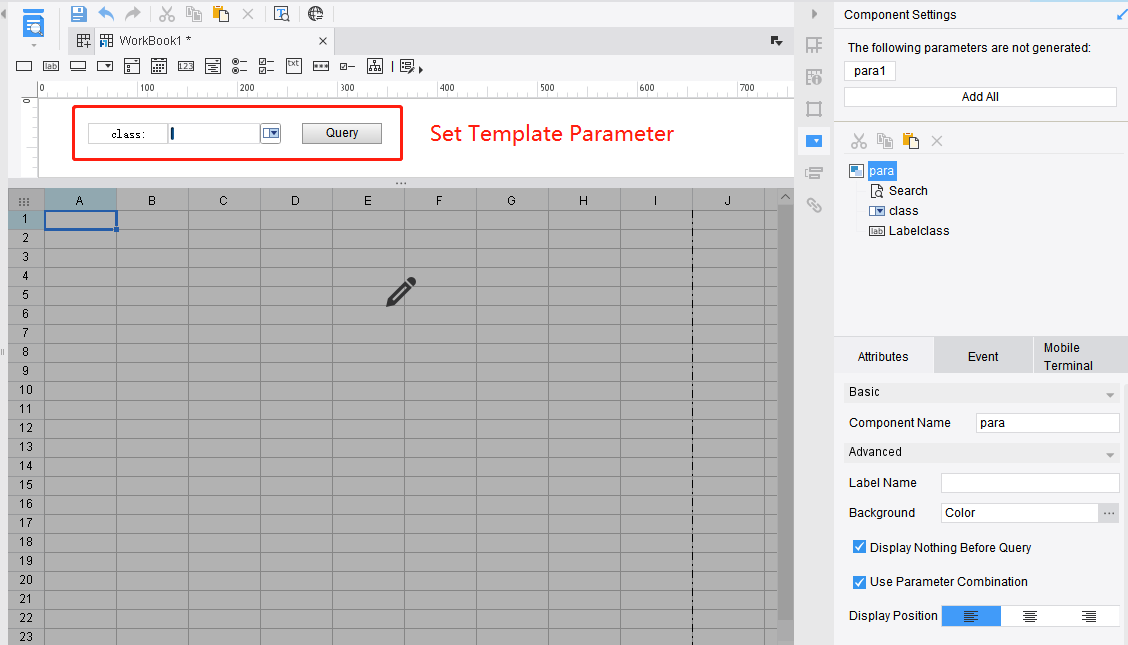This screenshot has width=1128, height=645.
Task: Select the Tree widget tool
Action: [375, 66]
